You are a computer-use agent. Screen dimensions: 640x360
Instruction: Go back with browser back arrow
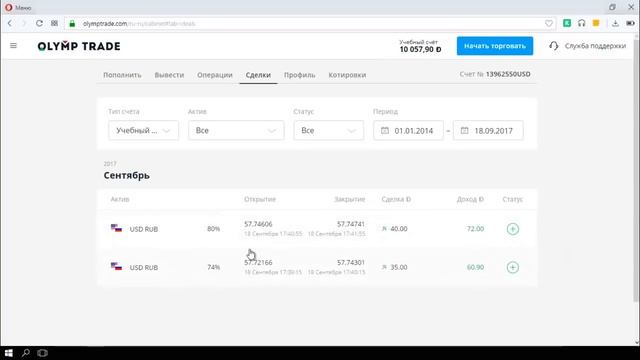tap(10, 24)
